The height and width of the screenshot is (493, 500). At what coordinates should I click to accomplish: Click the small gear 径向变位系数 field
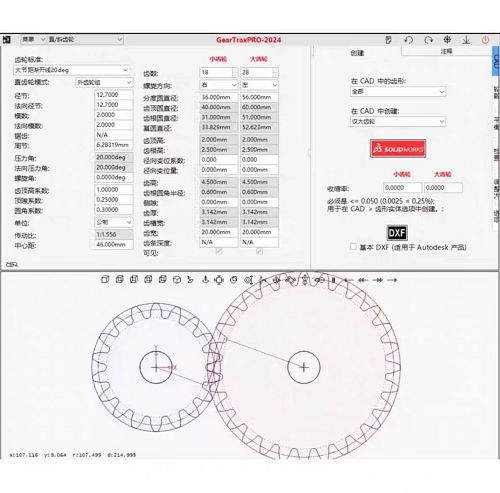click(219, 160)
